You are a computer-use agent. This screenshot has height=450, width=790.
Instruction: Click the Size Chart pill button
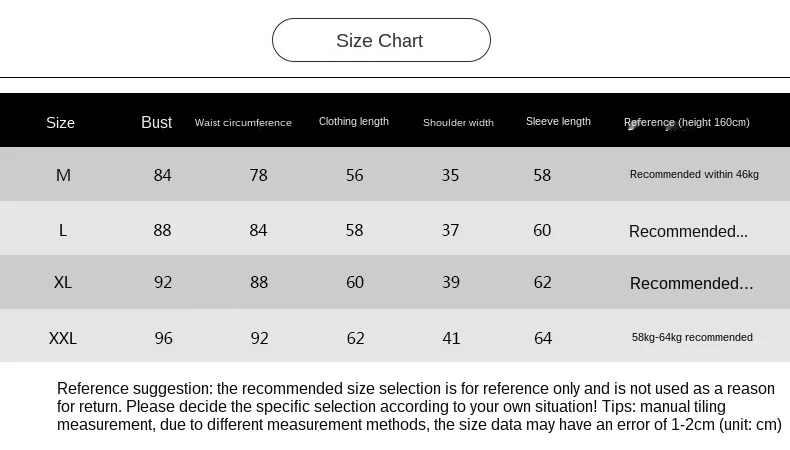(381, 41)
